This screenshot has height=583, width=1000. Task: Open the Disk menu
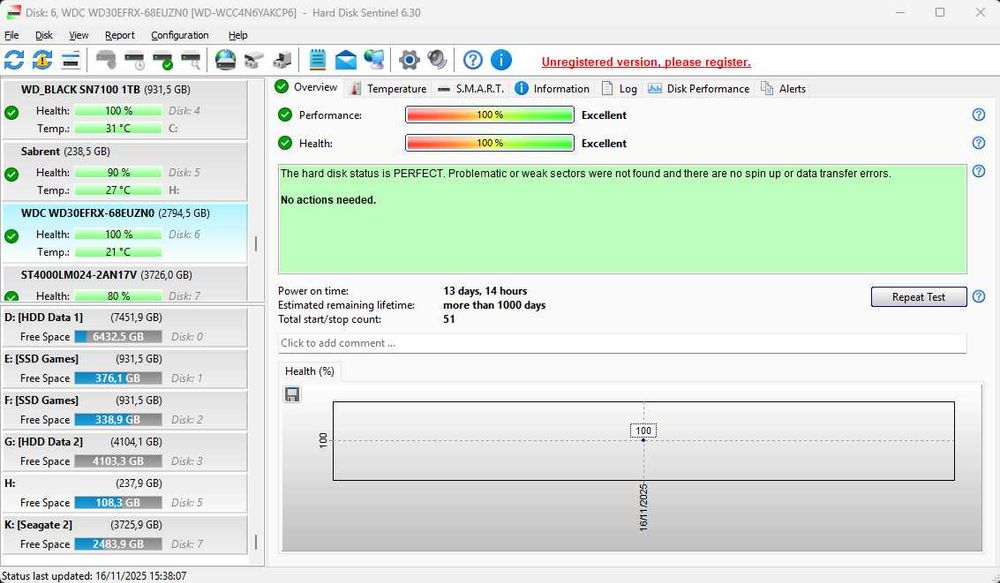(x=43, y=35)
